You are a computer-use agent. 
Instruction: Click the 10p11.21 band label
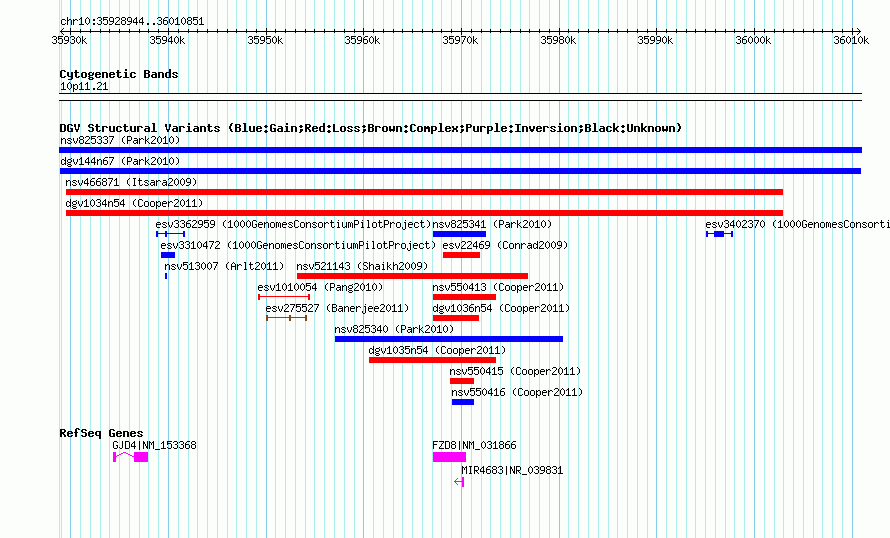[84, 86]
